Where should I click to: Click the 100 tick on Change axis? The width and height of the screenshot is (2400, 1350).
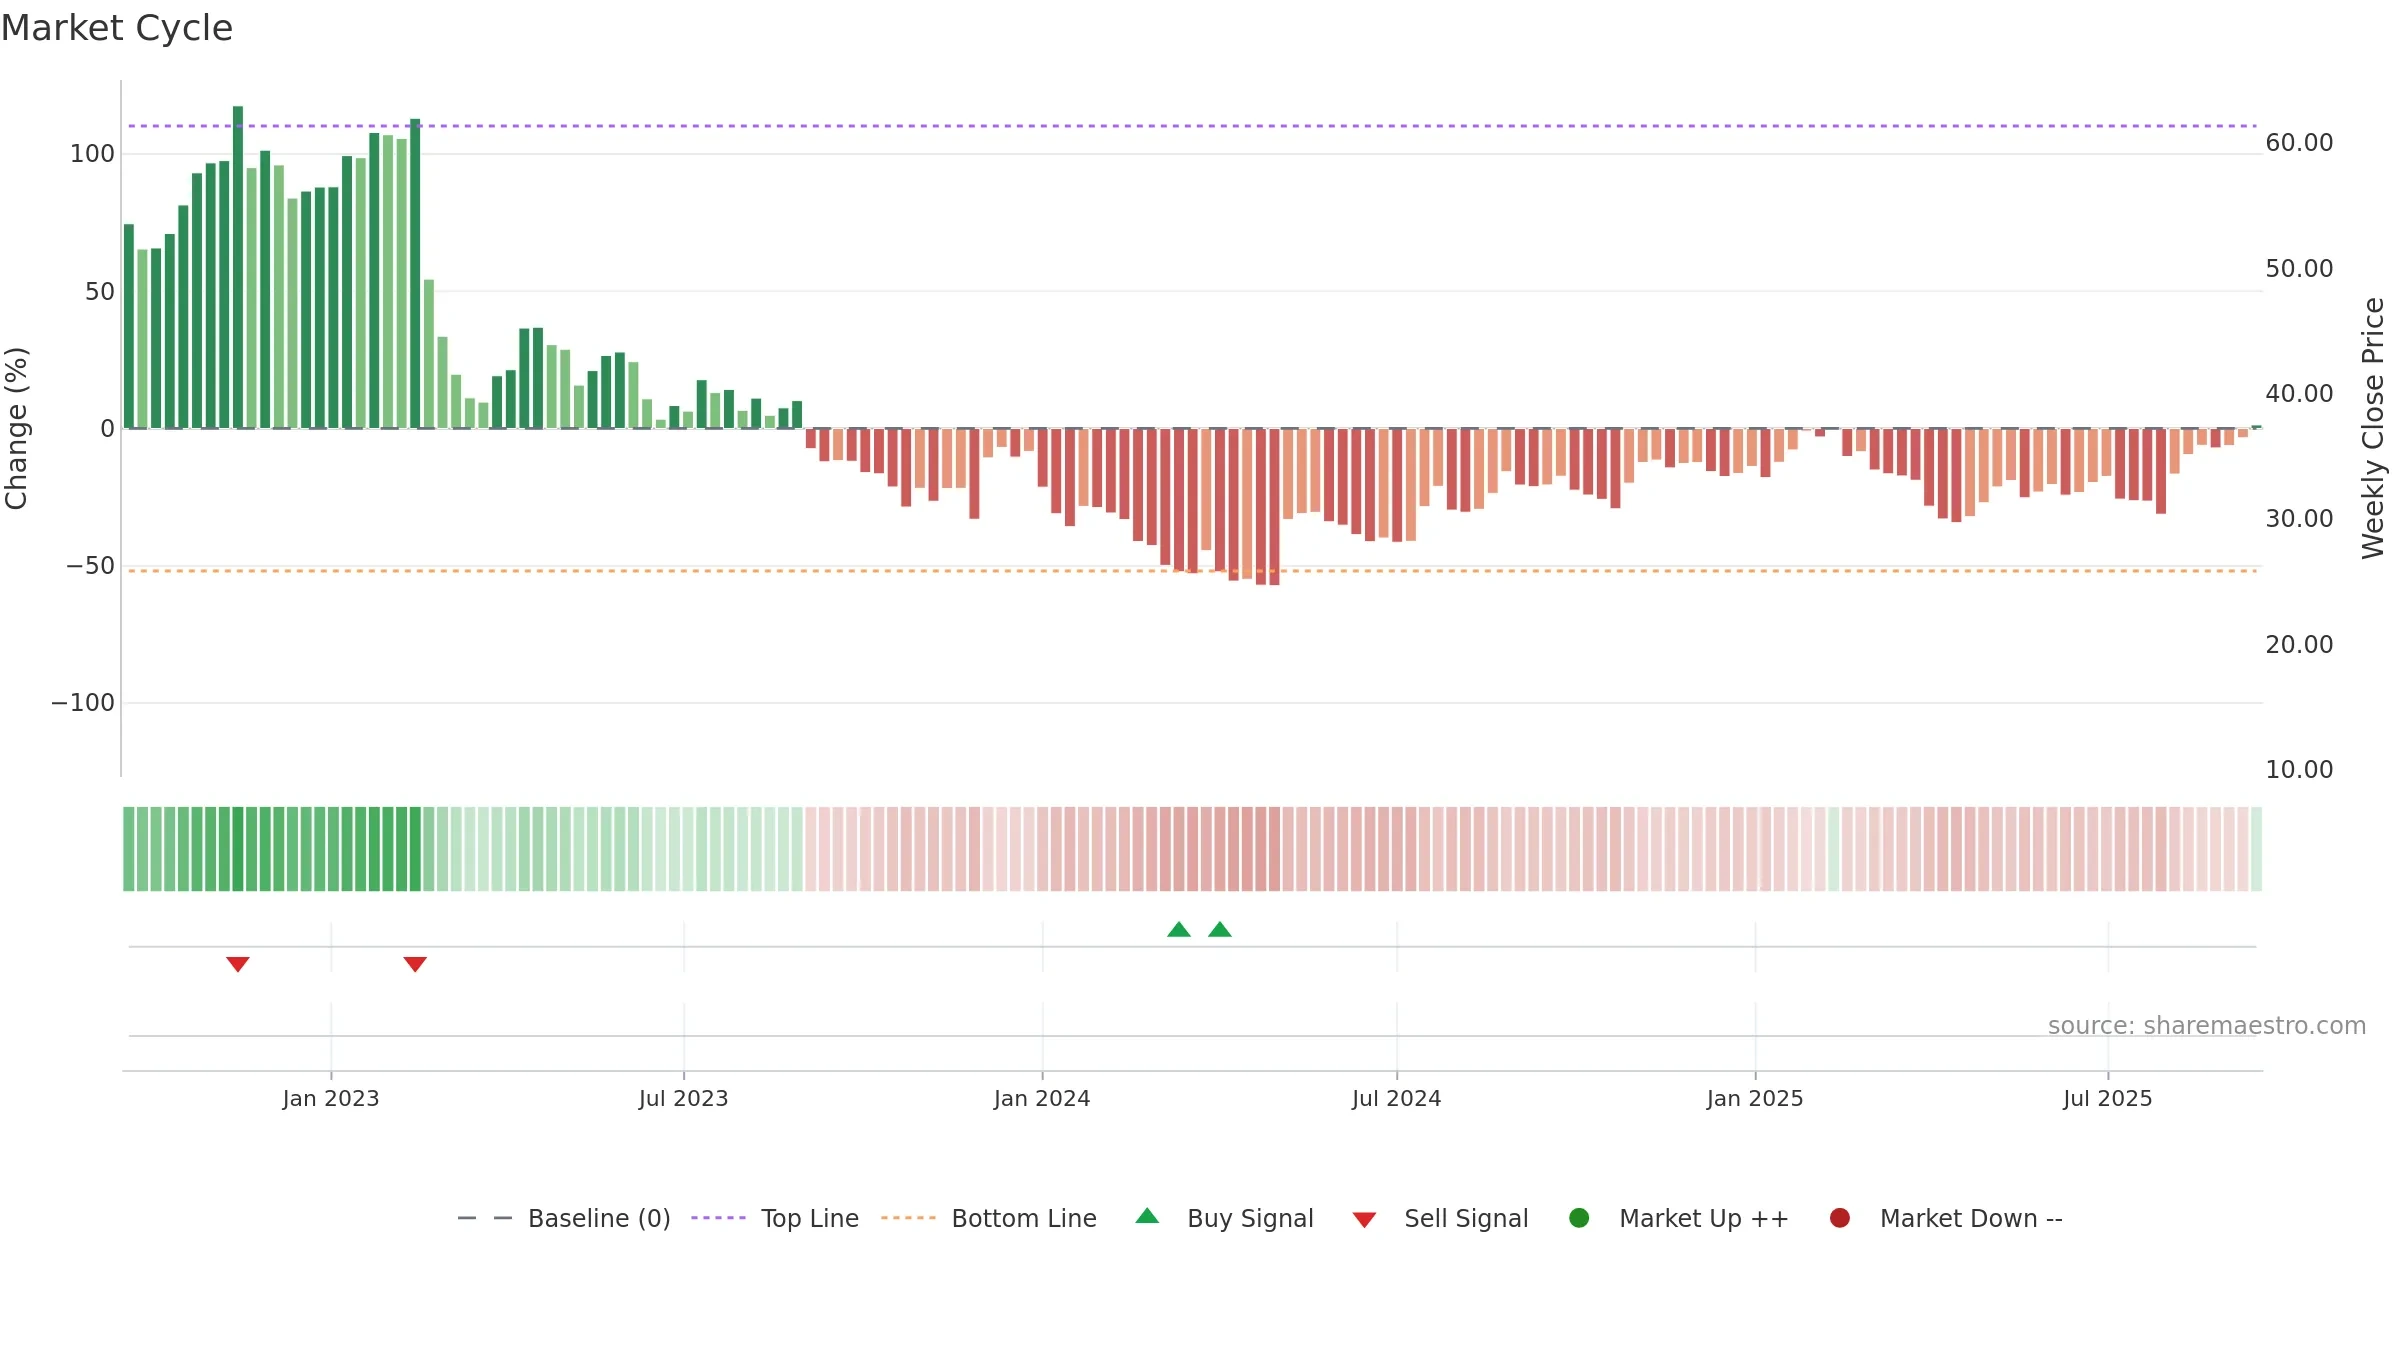click(x=92, y=154)
